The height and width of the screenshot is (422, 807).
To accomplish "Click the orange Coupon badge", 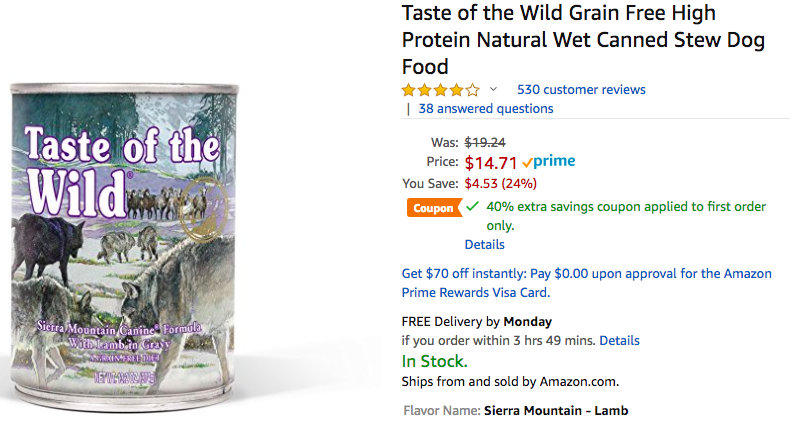I will (433, 208).
